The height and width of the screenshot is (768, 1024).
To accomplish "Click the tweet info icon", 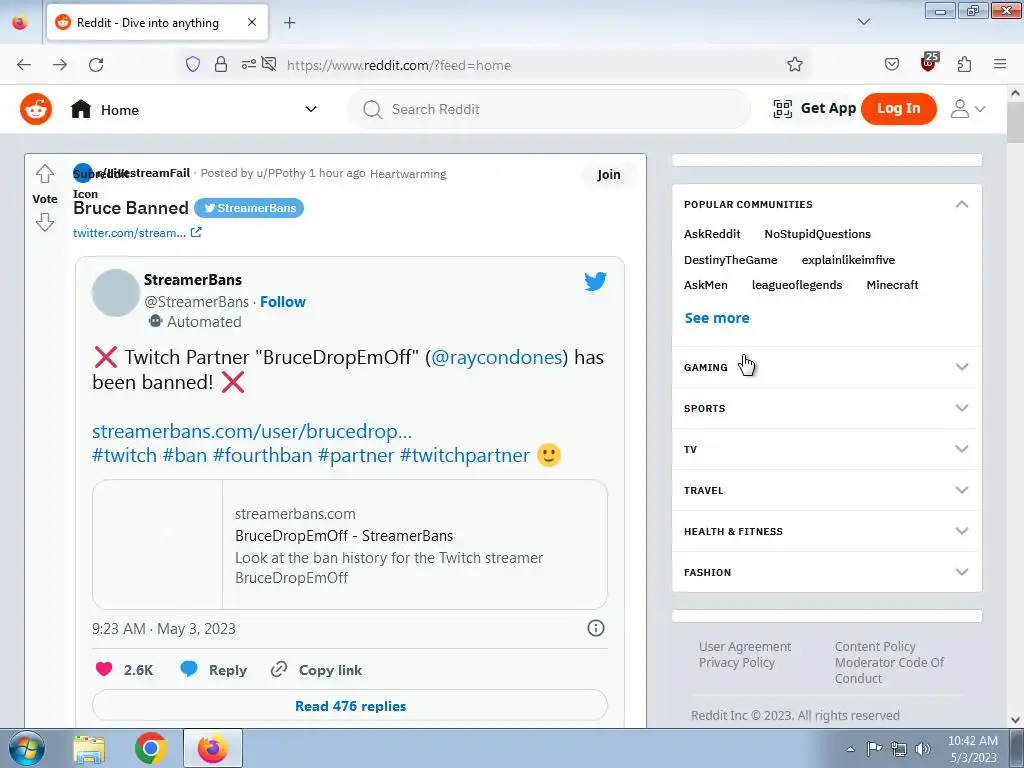I will pyautogui.click(x=596, y=628).
